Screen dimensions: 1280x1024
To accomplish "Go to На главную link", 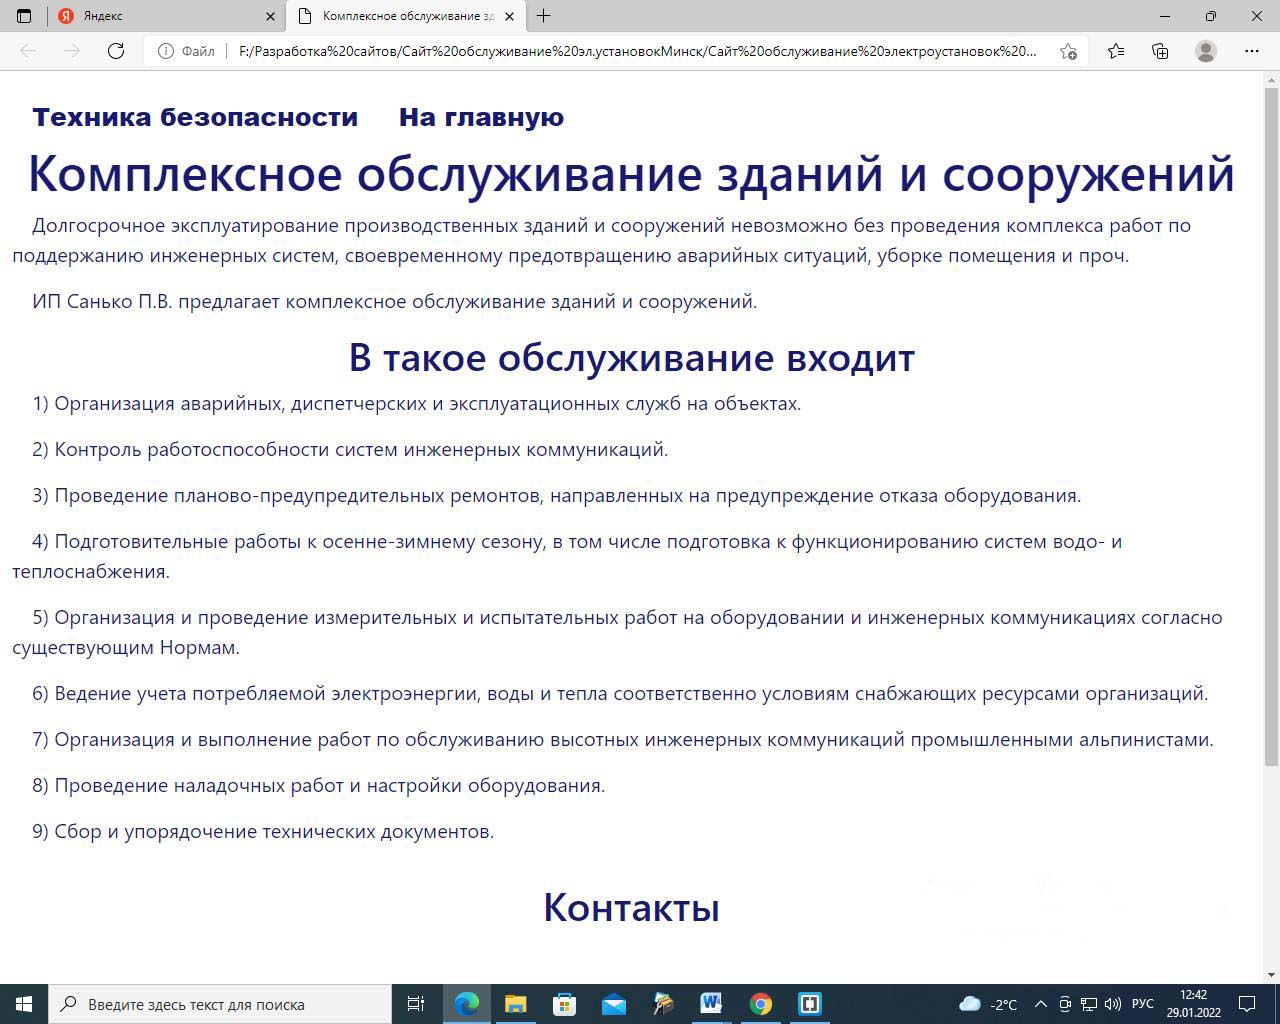I will coord(481,117).
